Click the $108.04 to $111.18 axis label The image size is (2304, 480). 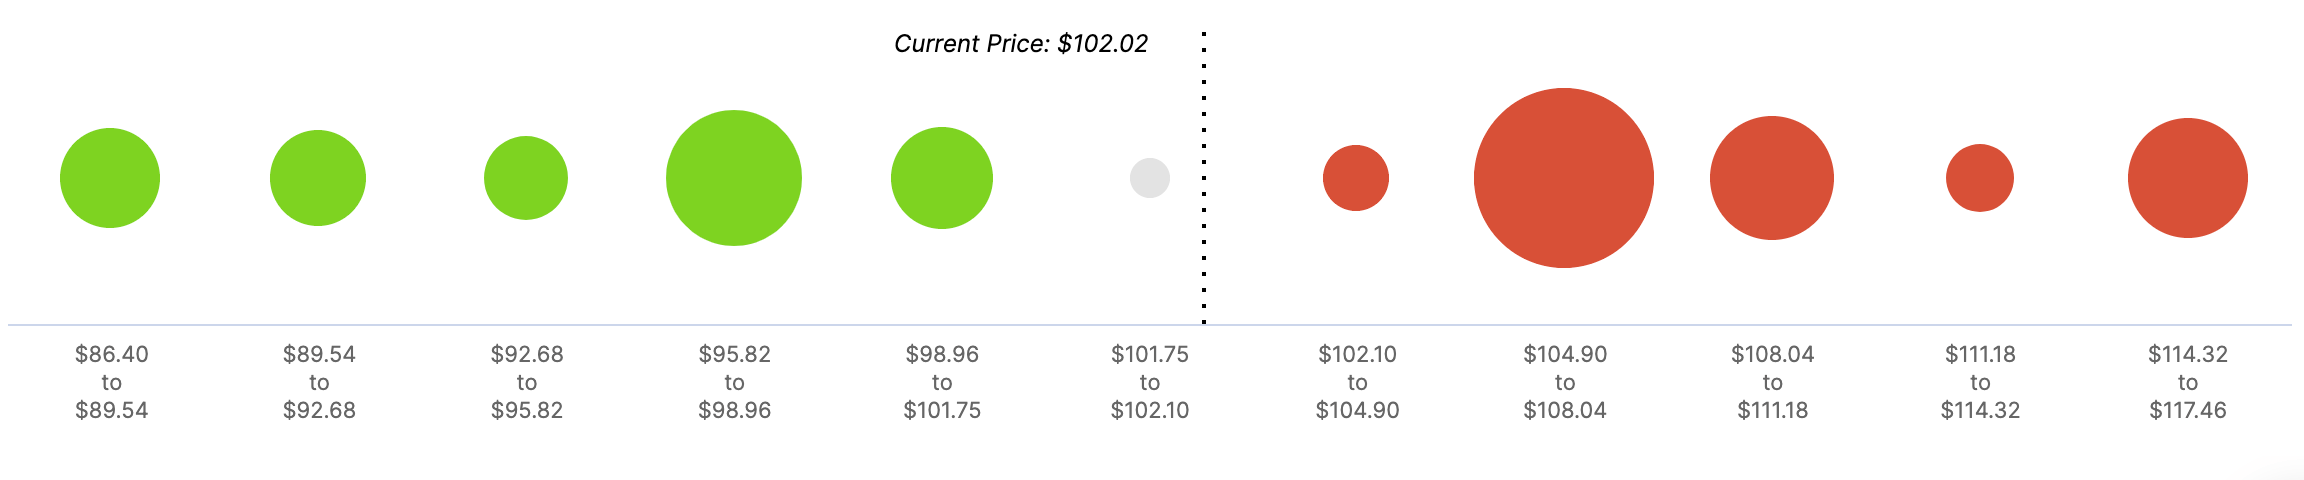tap(1773, 382)
